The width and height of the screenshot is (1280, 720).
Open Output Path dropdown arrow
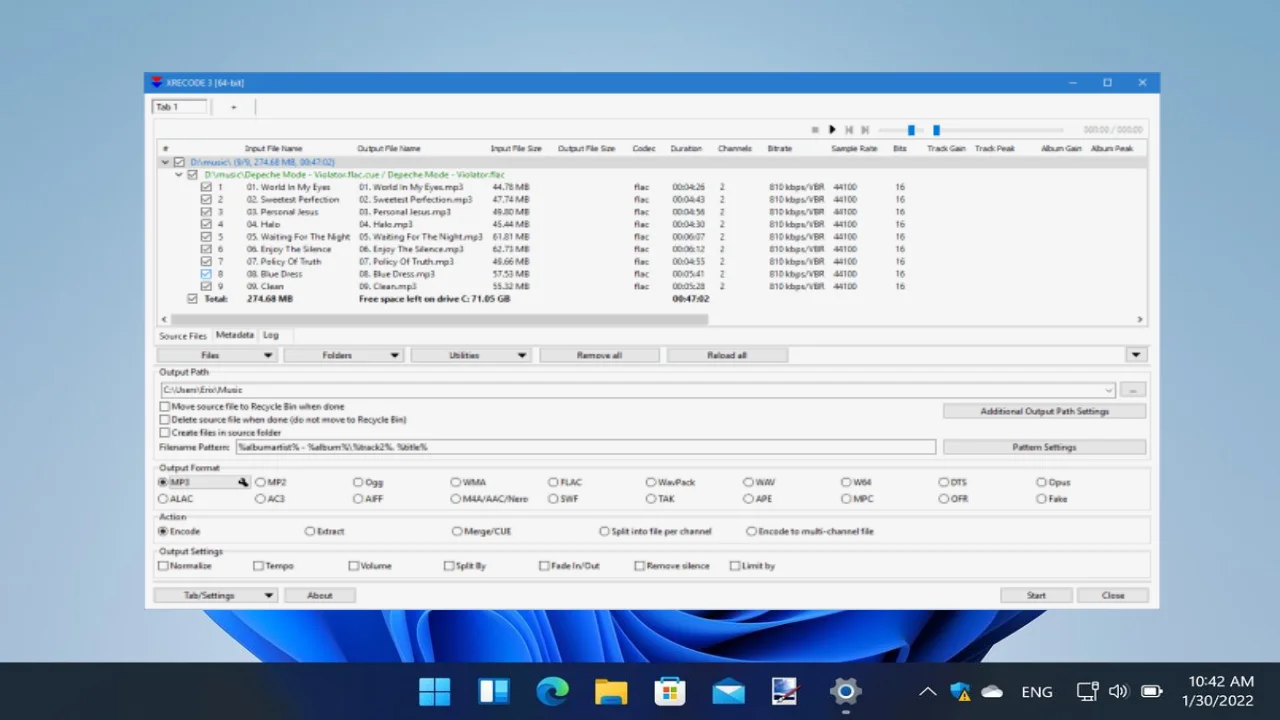pyautogui.click(x=1109, y=390)
